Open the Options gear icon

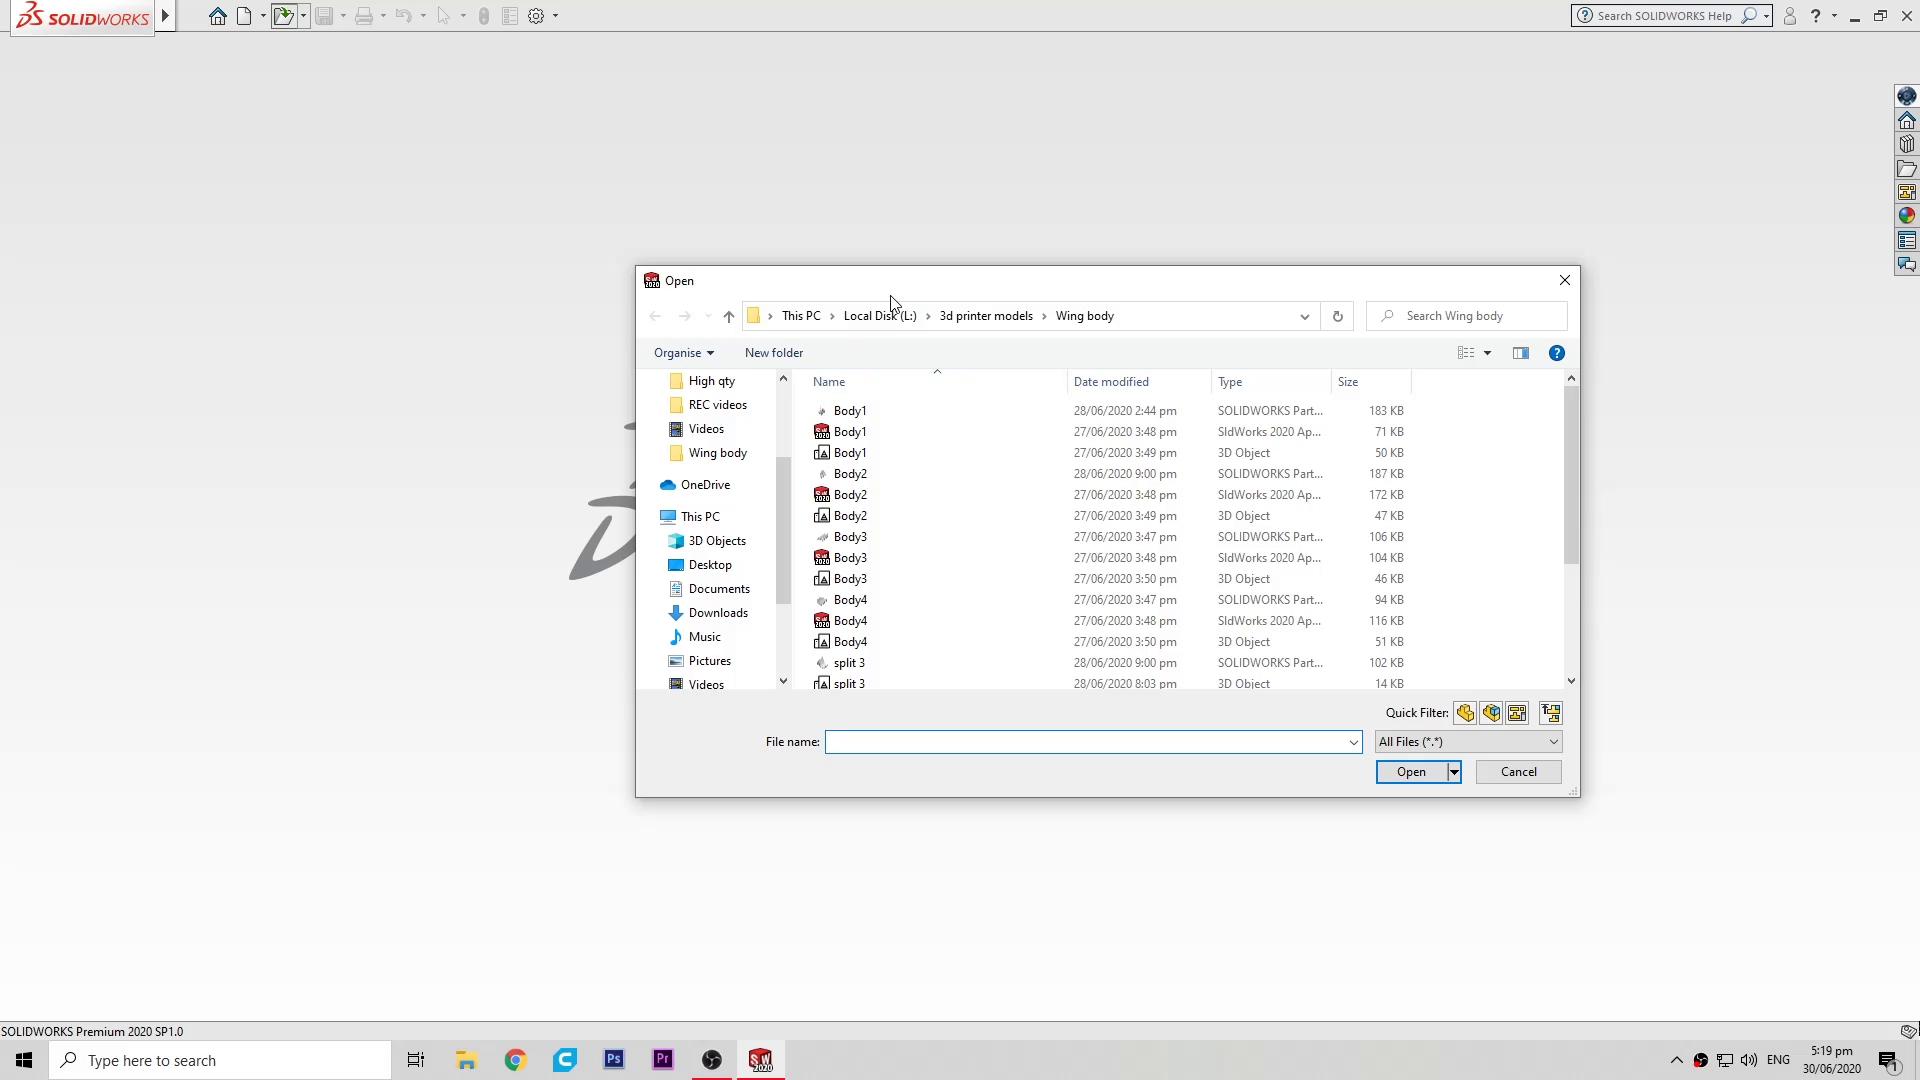coord(536,16)
